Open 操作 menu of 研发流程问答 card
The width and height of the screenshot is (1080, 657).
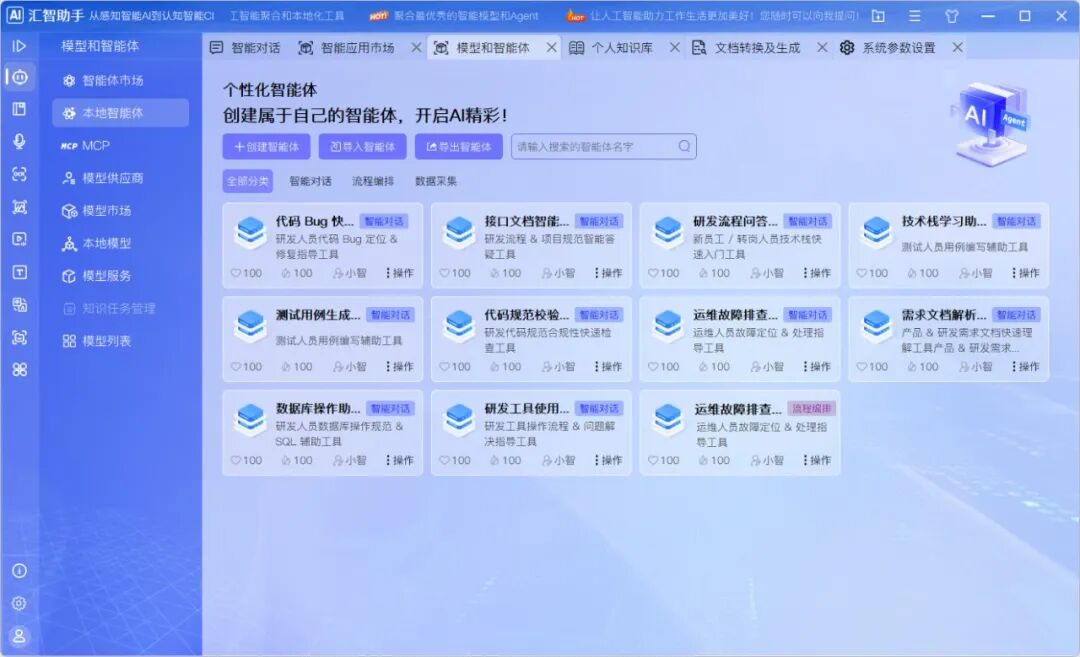point(818,273)
